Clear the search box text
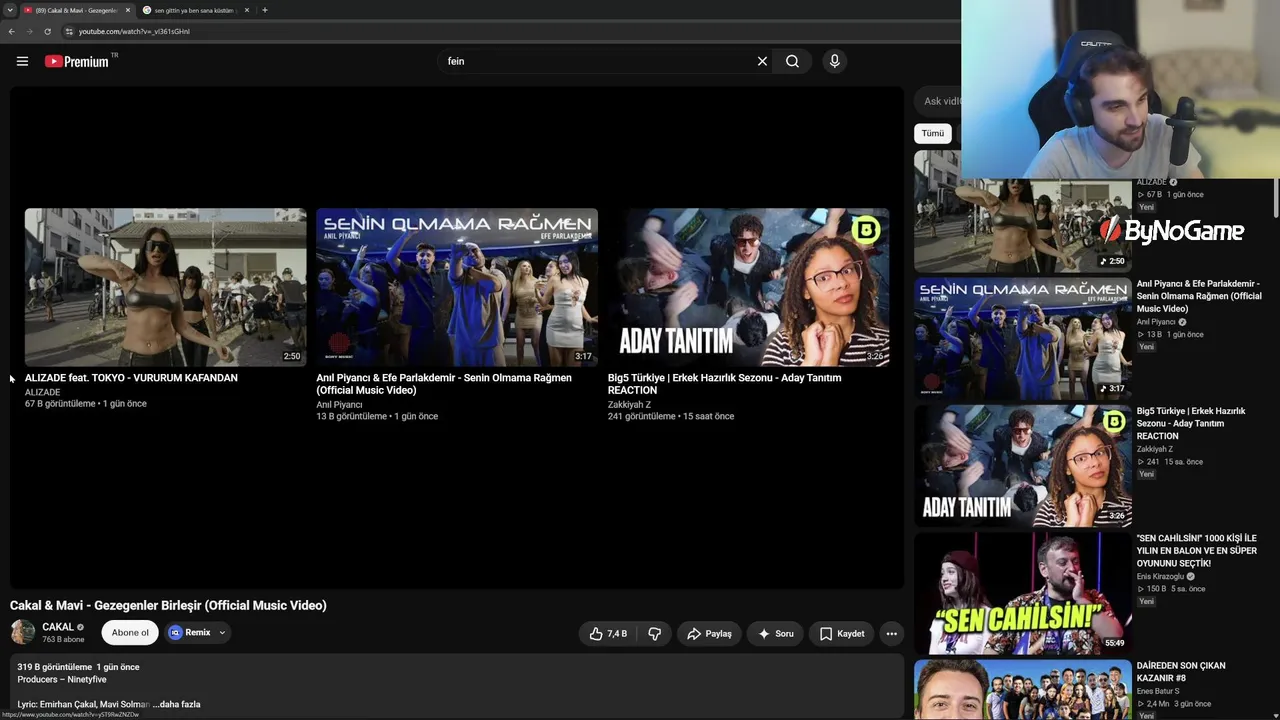Viewport: 1280px width, 720px height. (x=762, y=61)
